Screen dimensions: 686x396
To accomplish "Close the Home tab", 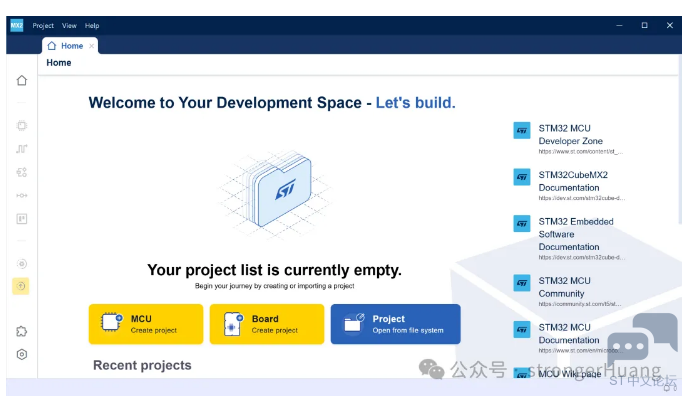I will pyautogui.click(x=91, y=46).
